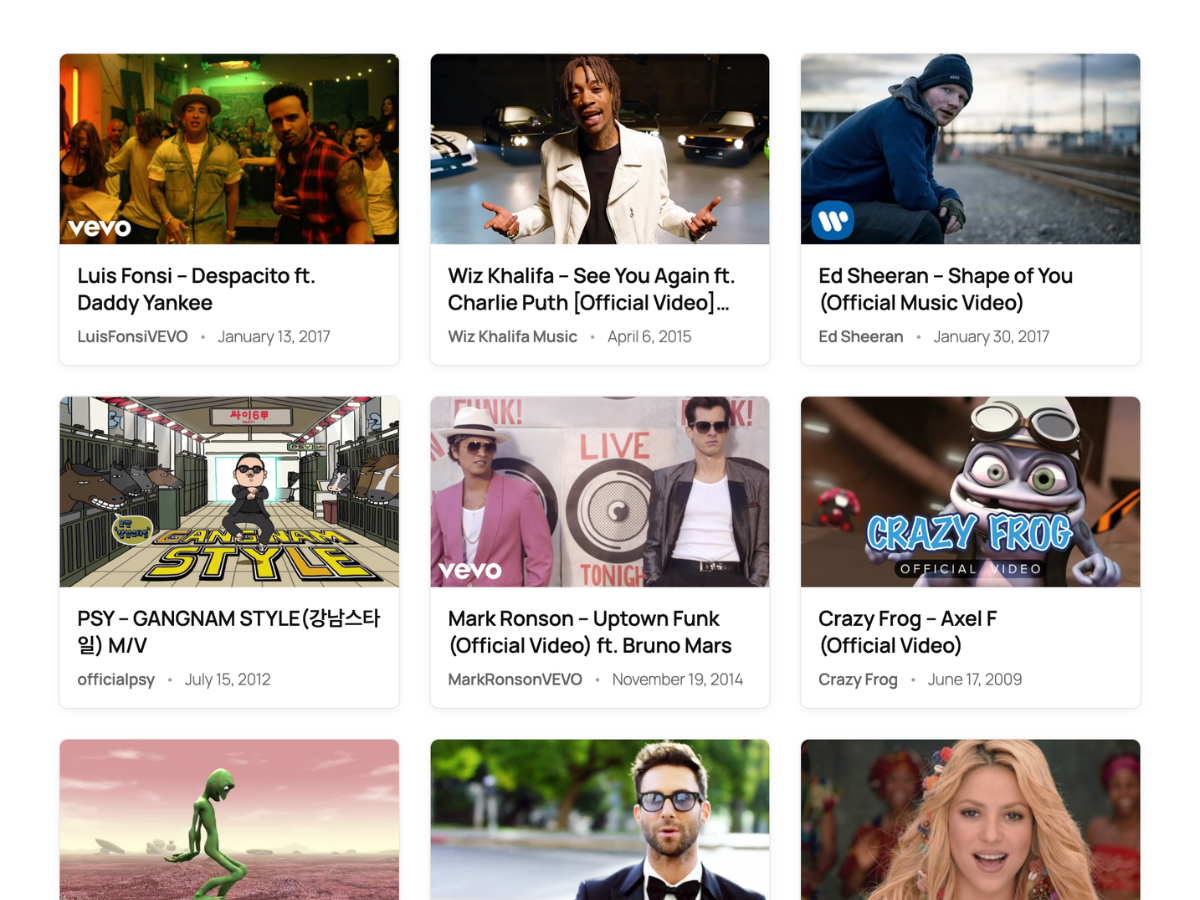
Task: Open the Wiz Khalifa Music channel name
Action: click(512, 337)
